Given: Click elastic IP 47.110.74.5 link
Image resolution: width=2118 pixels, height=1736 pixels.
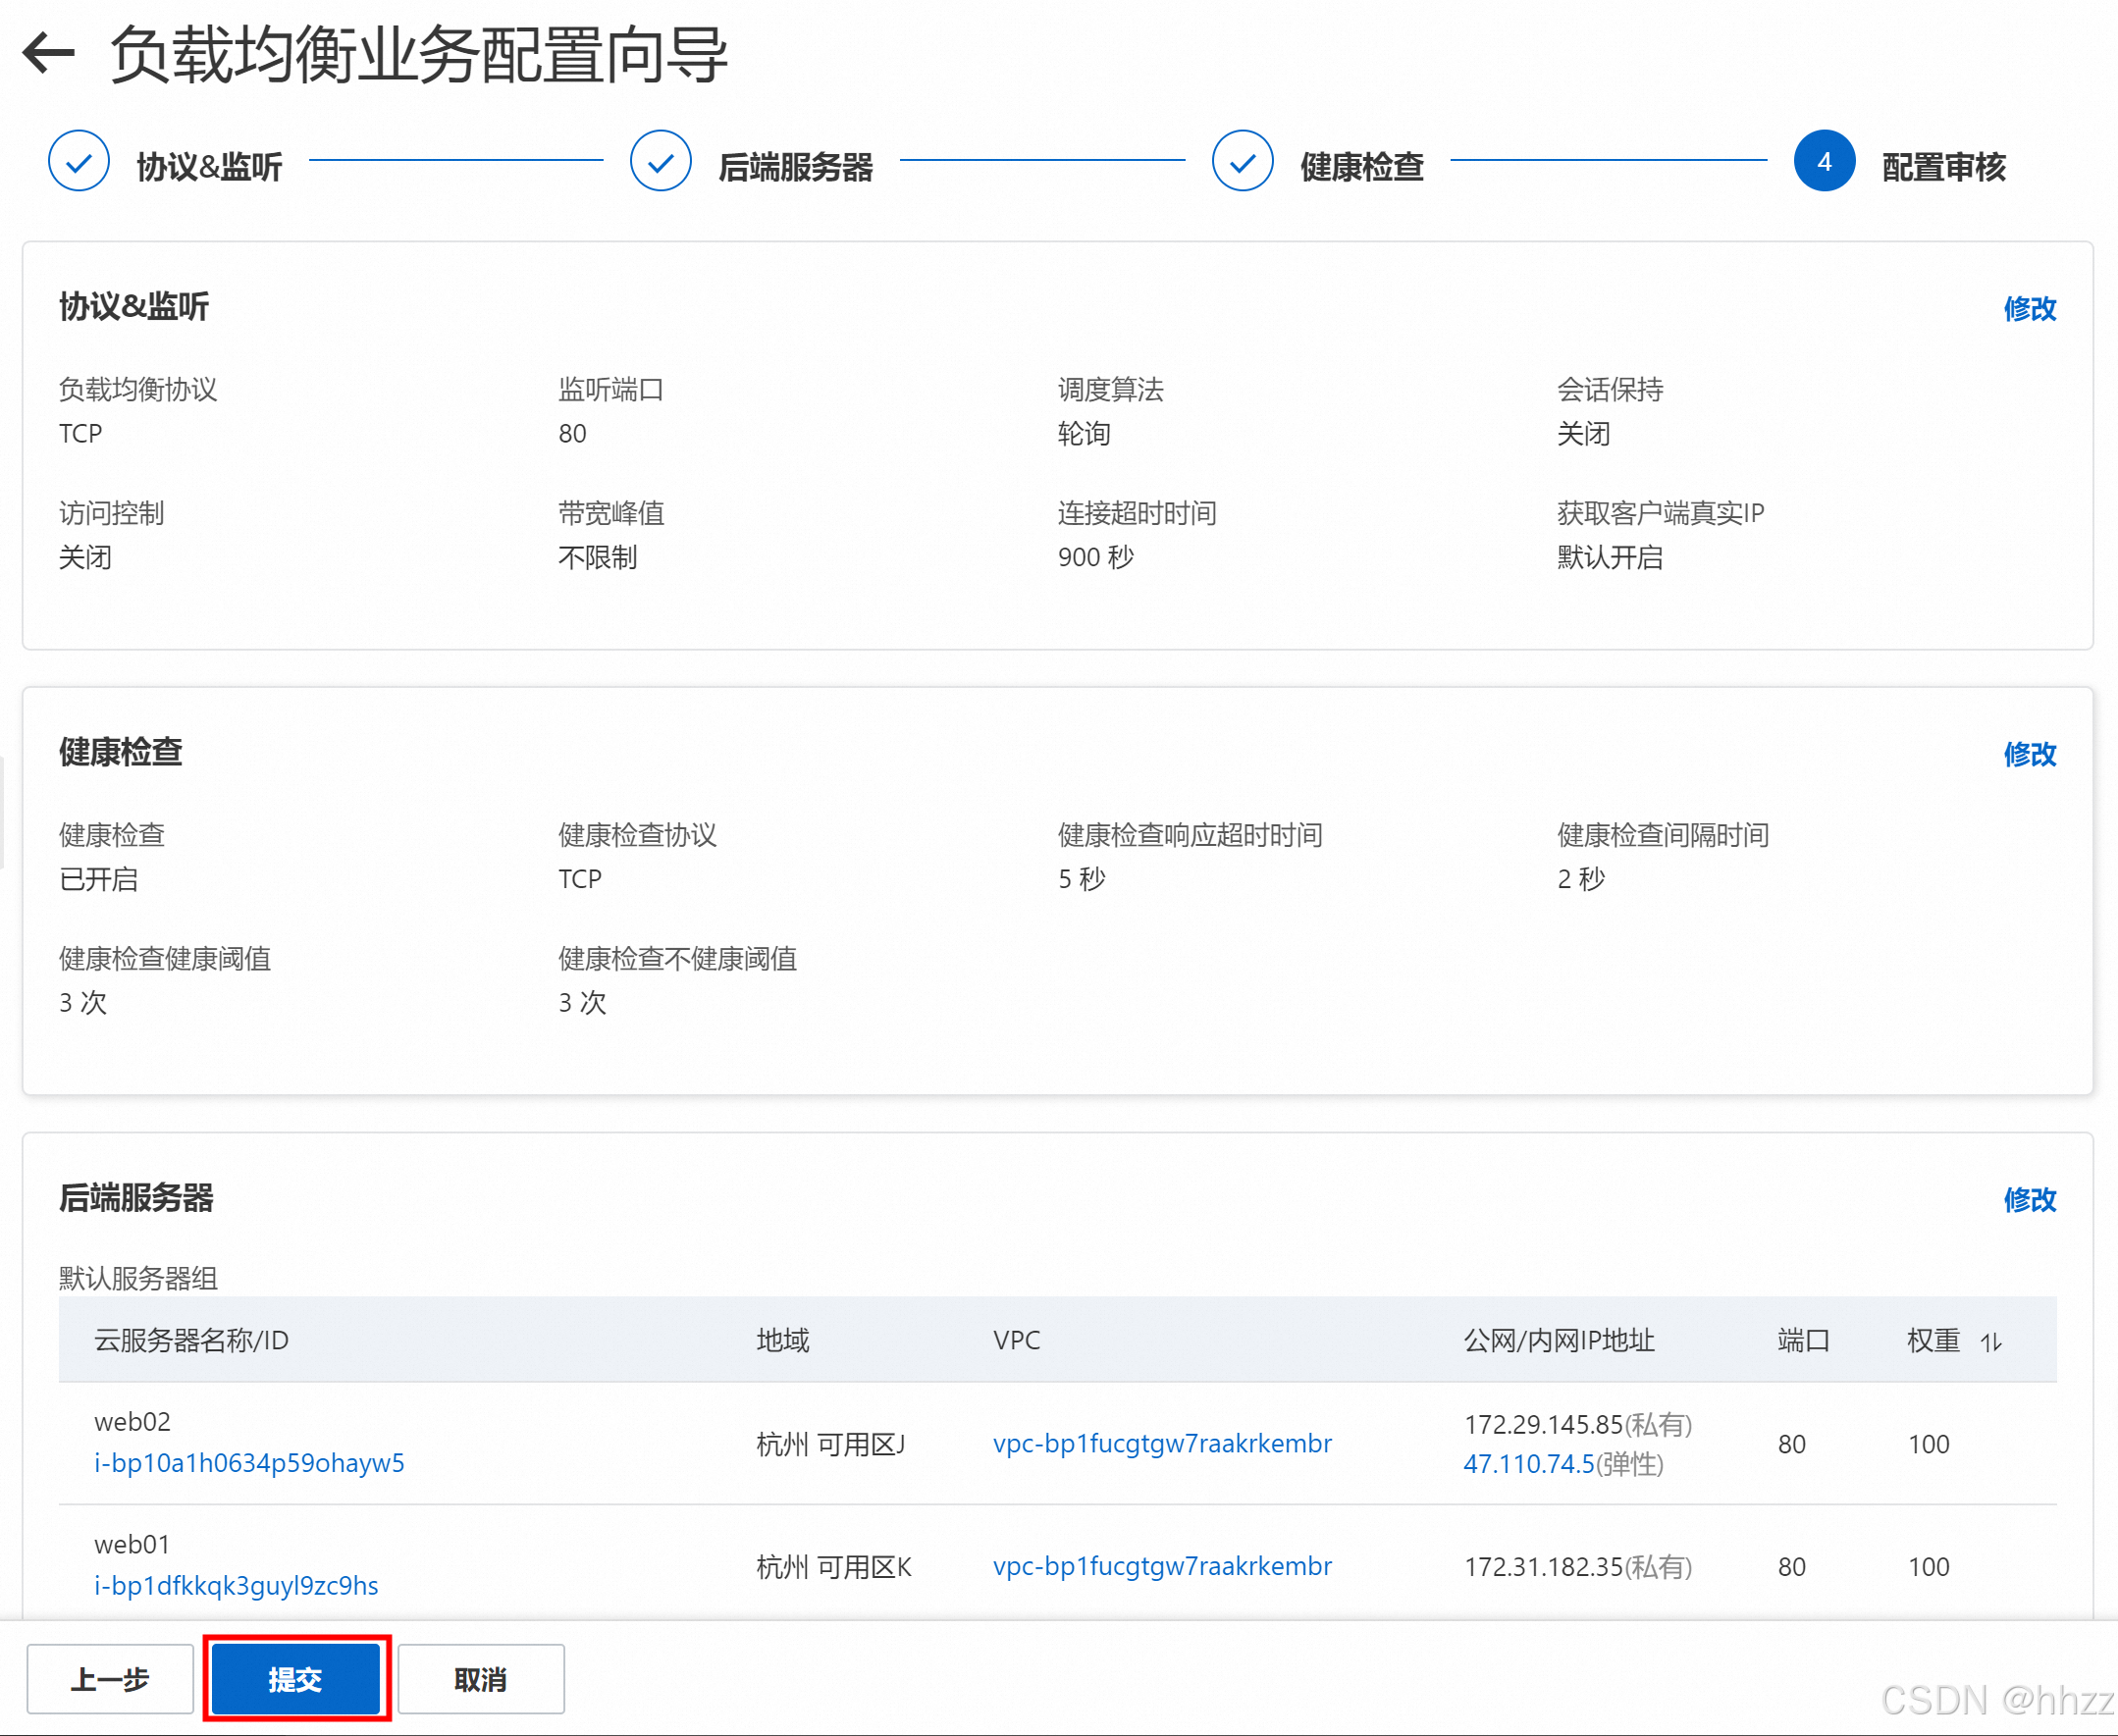Looking at the screenshot, I should point(1528,1464).
